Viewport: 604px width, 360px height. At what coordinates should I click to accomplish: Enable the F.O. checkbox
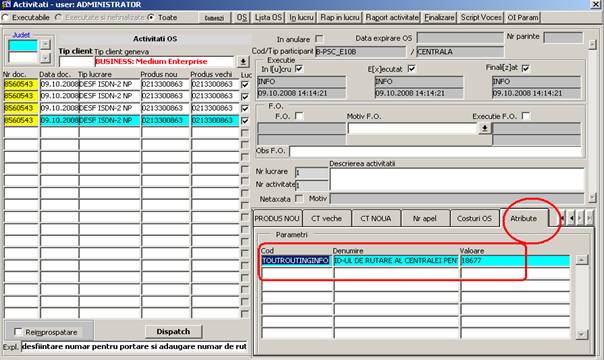click(x=299, y=116)
